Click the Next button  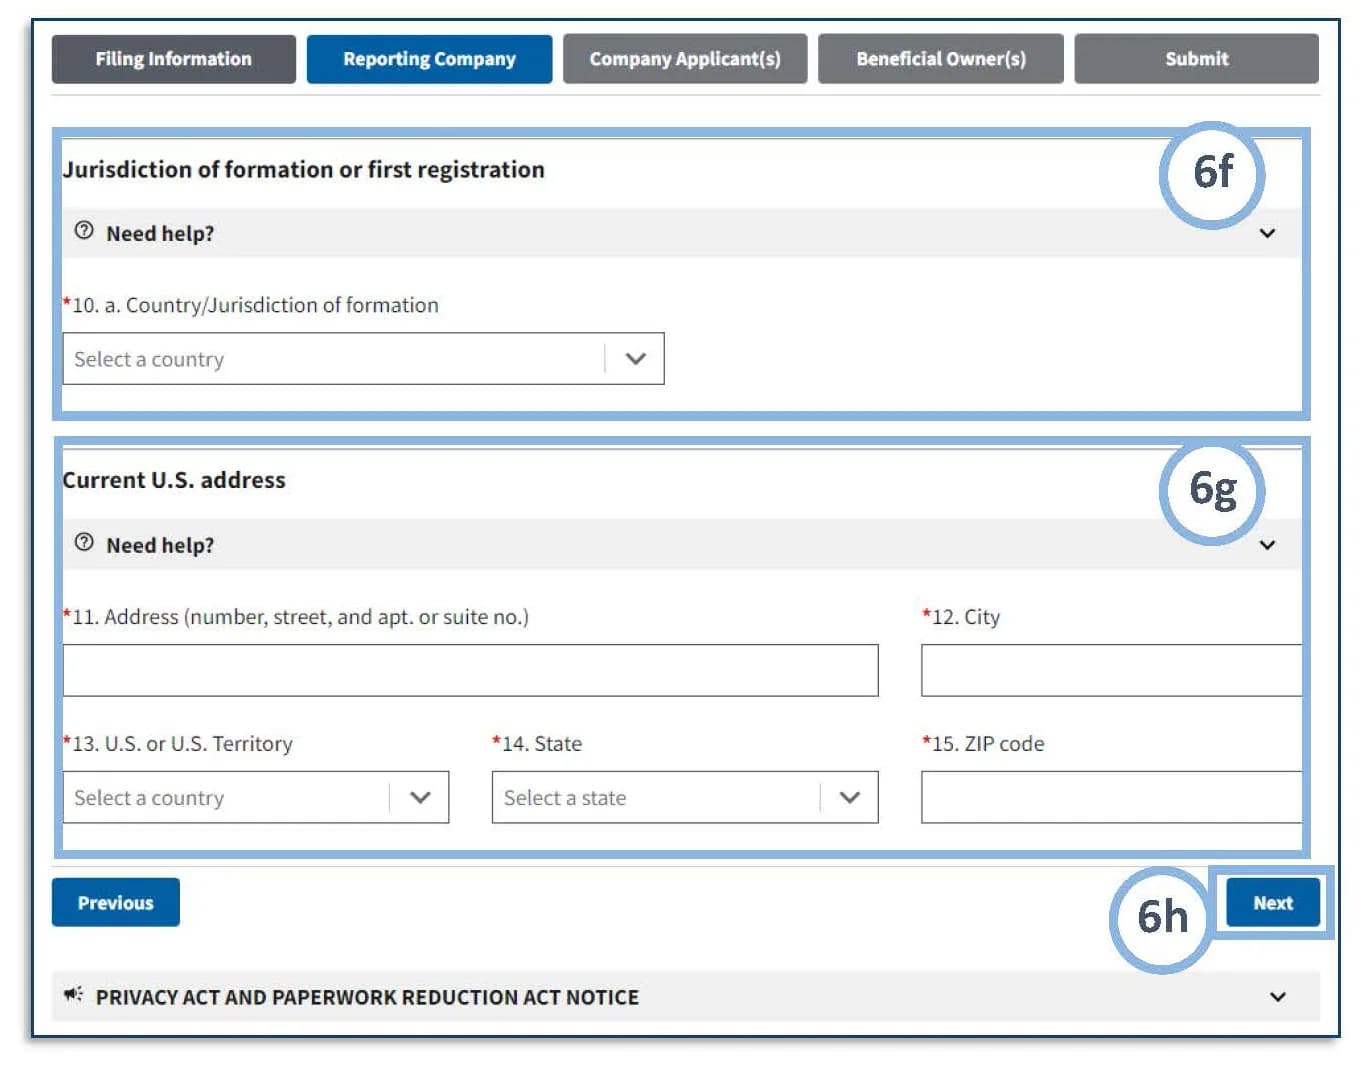1273,902
